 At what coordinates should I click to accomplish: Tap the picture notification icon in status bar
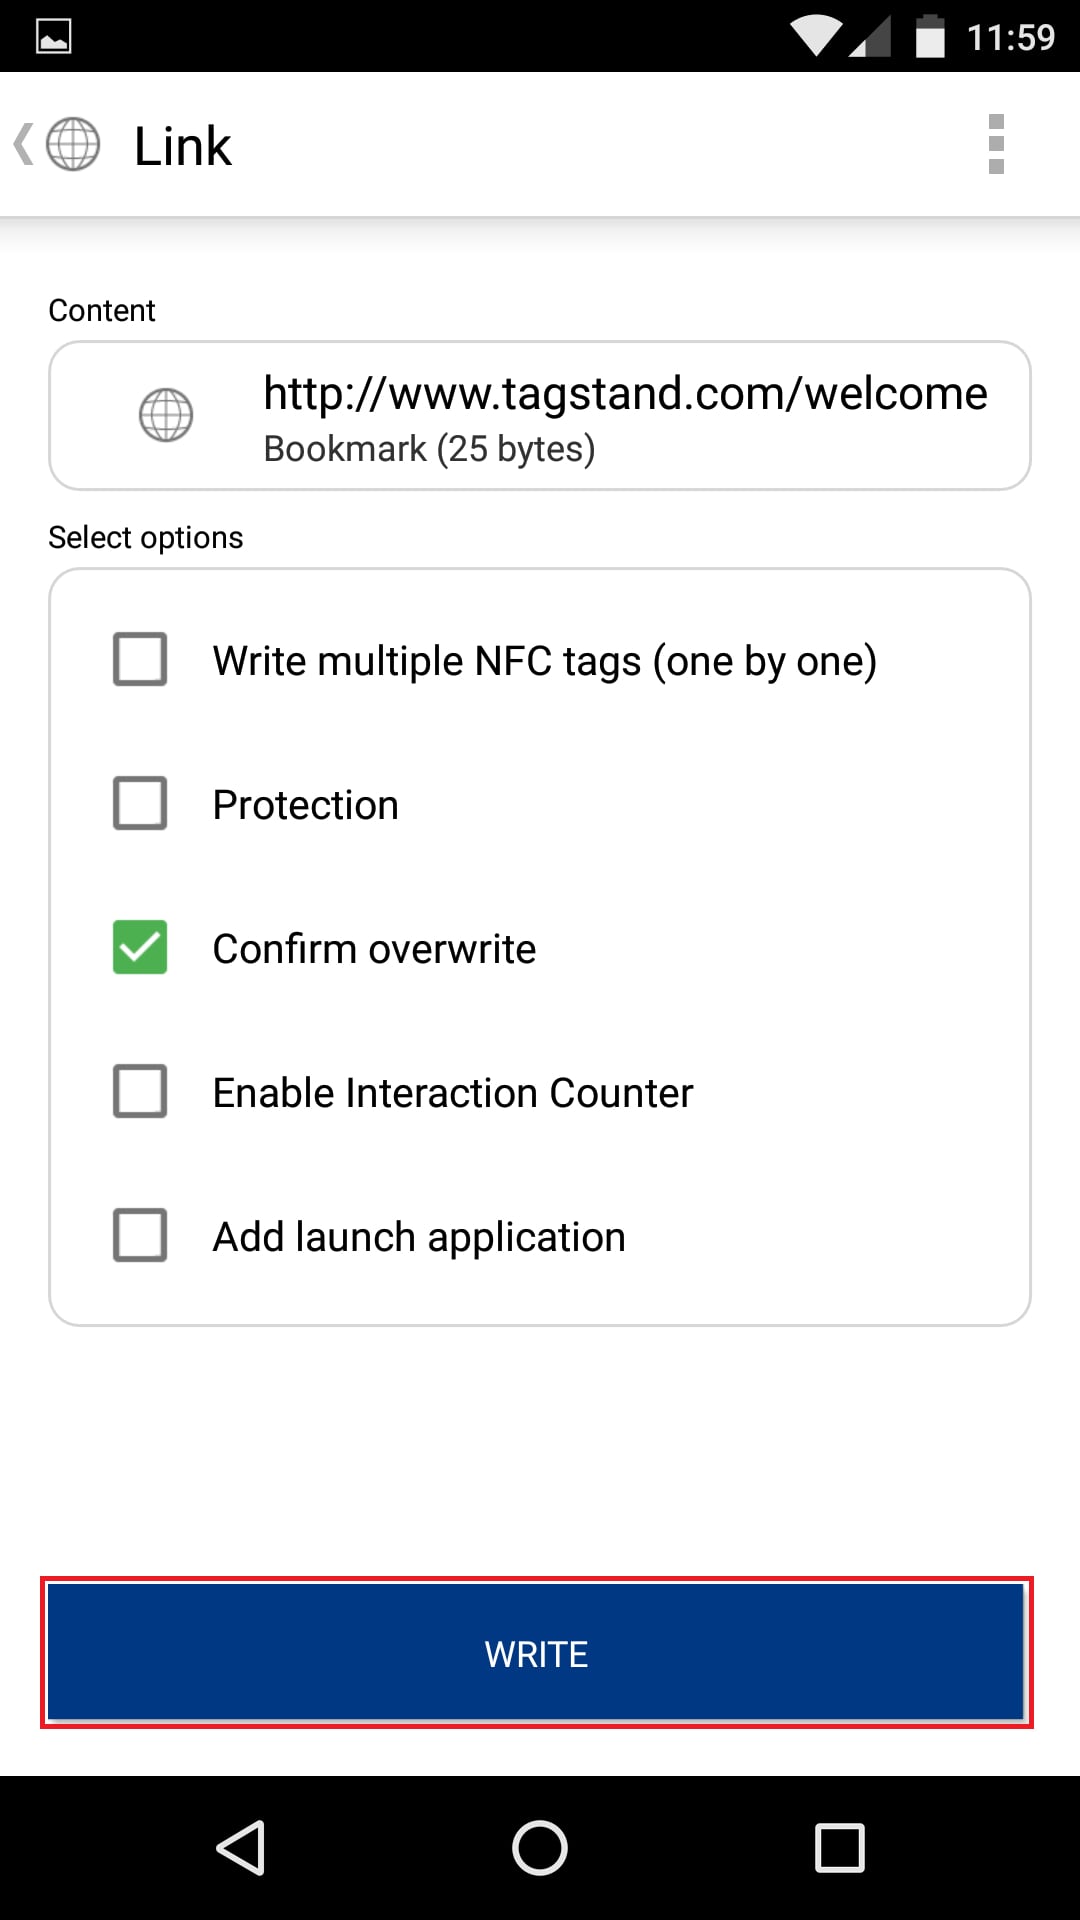tap(54, 37)
